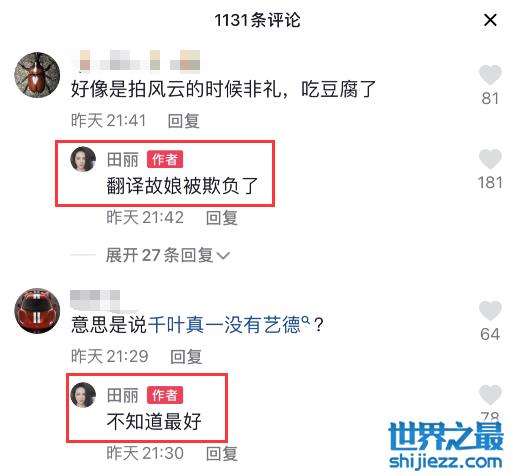The image size is (513, 476).
Task: Expand 展开27条回复 replies
Action: pyautogui.click(x=167, y=255)
